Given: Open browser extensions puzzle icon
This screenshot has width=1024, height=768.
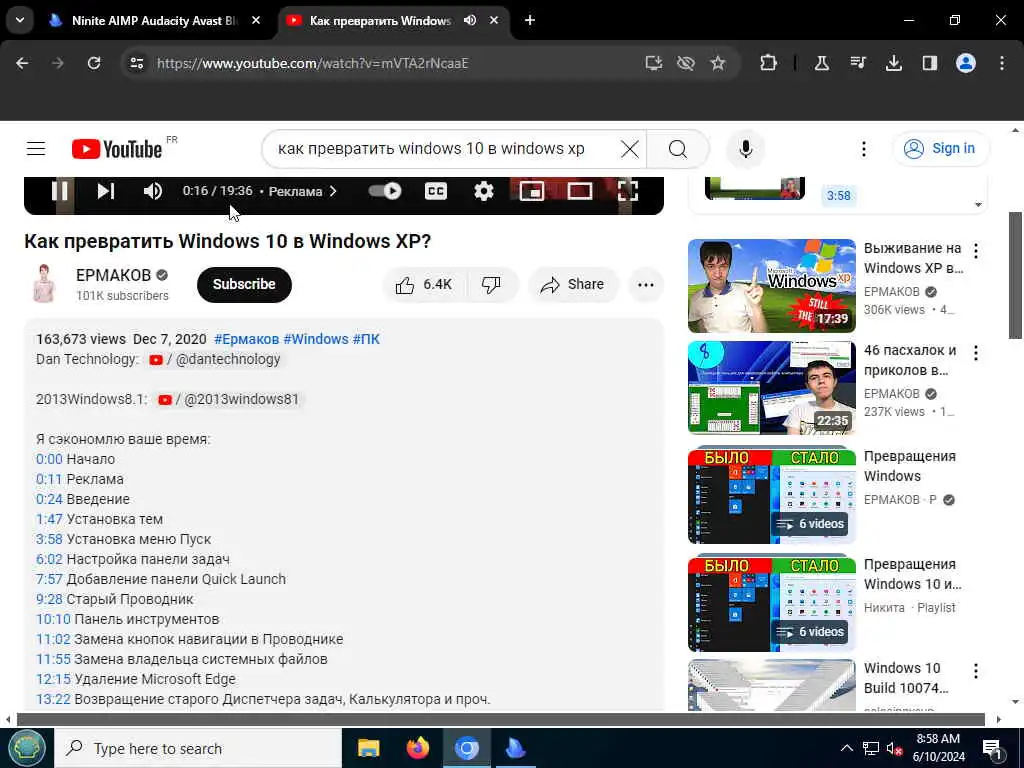Looking at the screenshot, I should pos(768,63).
